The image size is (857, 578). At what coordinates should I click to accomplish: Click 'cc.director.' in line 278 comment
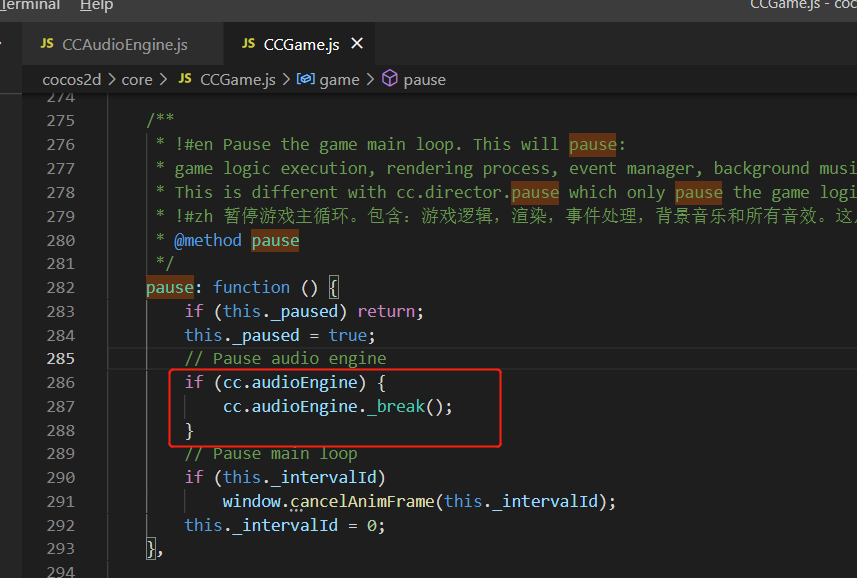(x=454, y=192)
